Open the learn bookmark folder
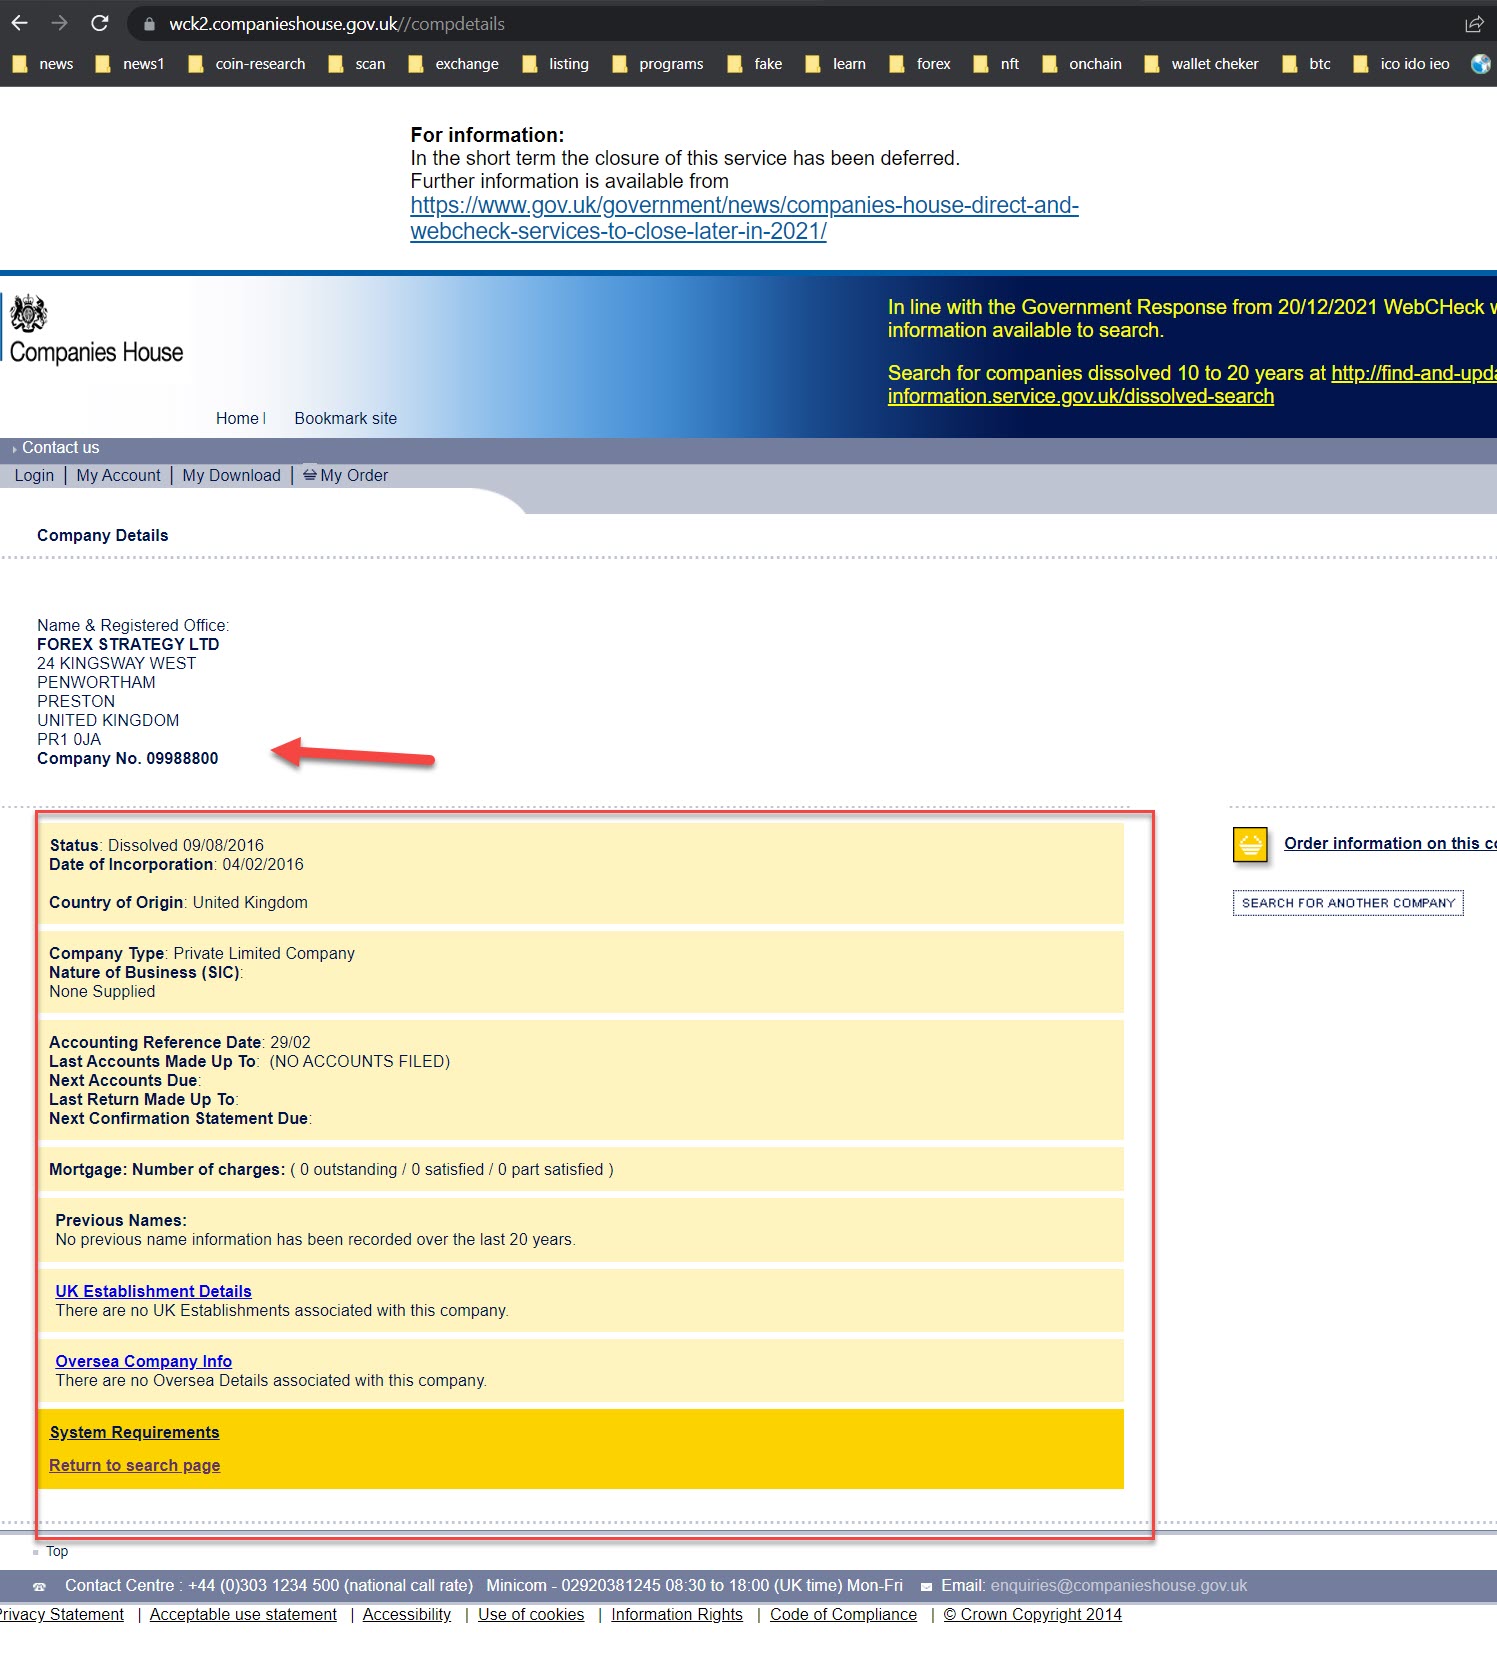This screenshot has width=1497, height=1661. [836, 64]
